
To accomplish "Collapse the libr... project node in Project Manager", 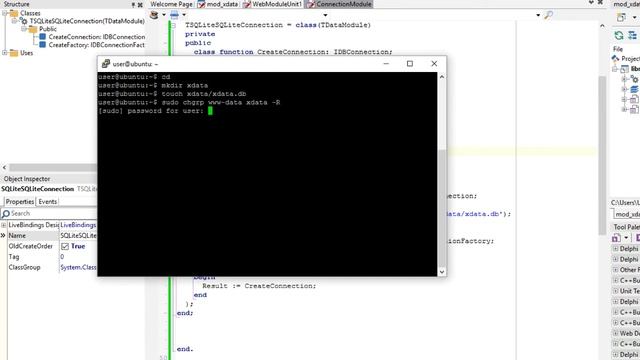I will (x=615, y=69).
